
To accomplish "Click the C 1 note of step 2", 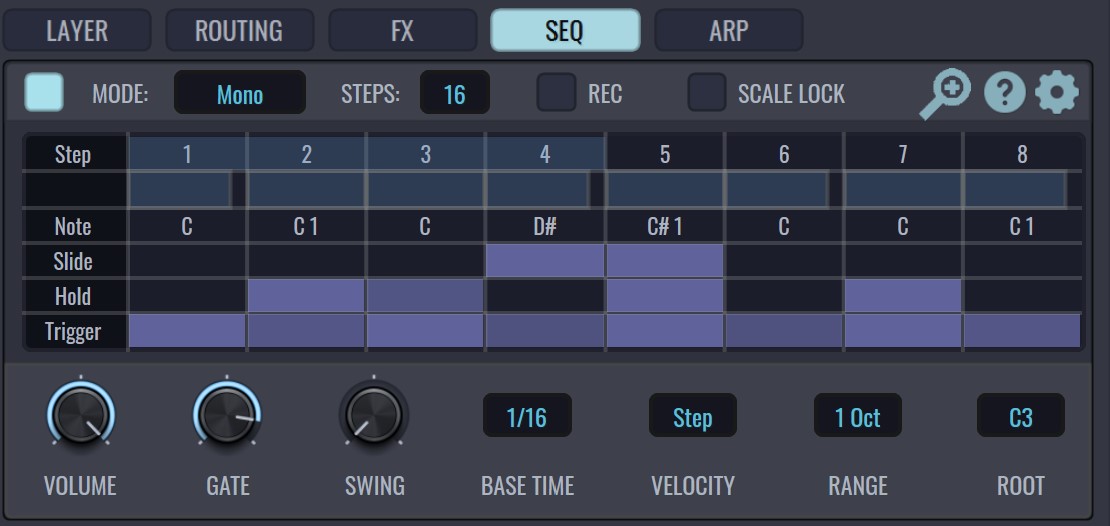I will (306, 226).
